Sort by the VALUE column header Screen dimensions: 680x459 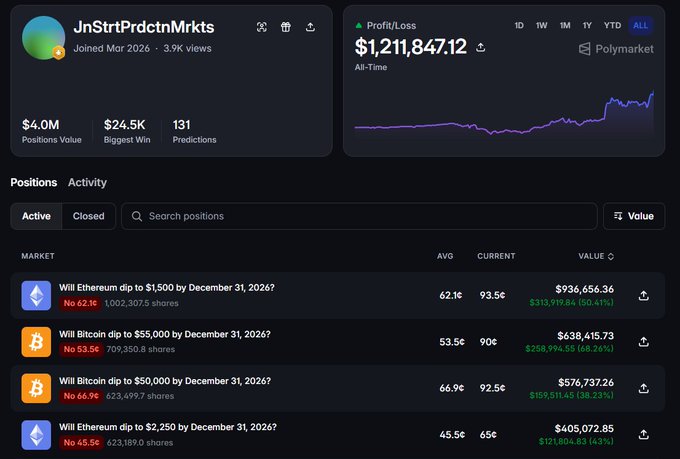596,256
